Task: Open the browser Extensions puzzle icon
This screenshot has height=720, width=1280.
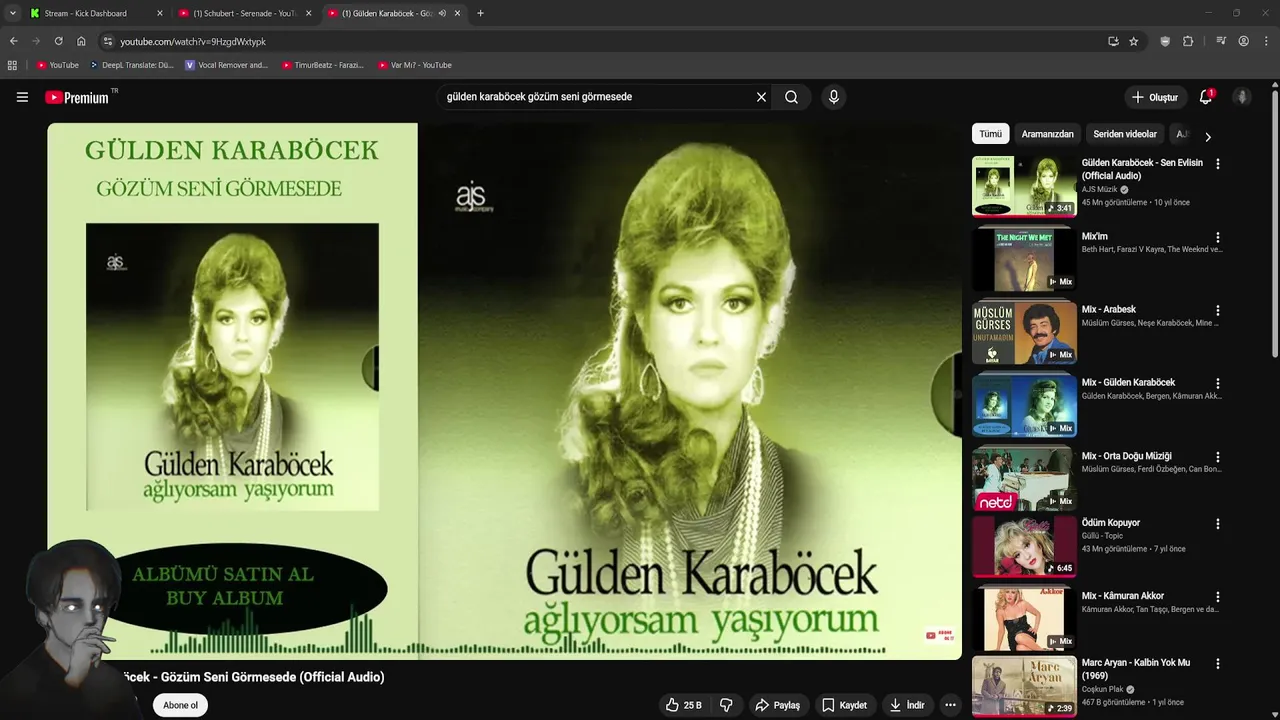Action: (x=1188, y=41)
